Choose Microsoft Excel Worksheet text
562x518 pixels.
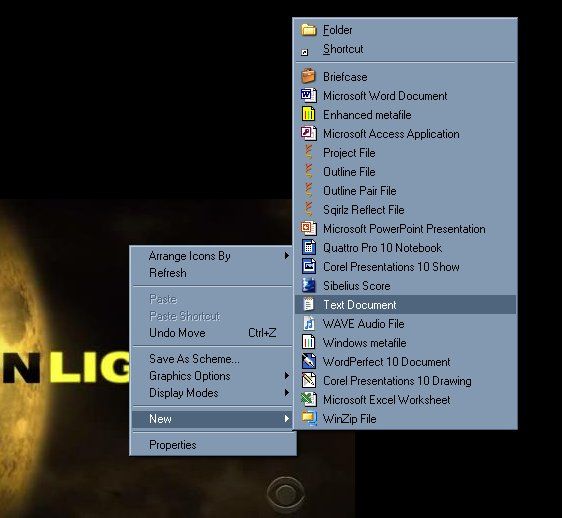click(x=386, y=400)
